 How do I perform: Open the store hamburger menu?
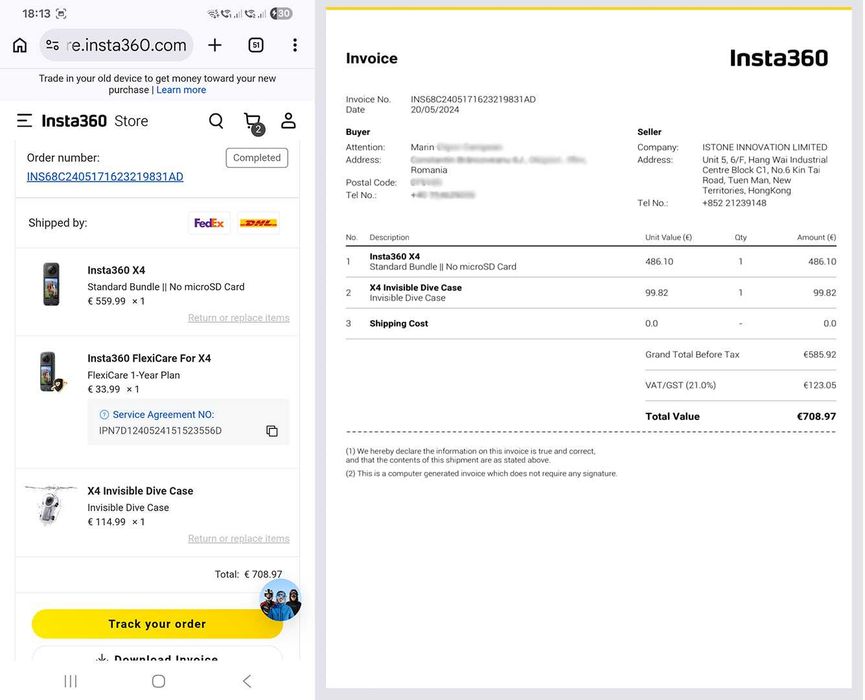pyautogui.click(x=24, y=121)
